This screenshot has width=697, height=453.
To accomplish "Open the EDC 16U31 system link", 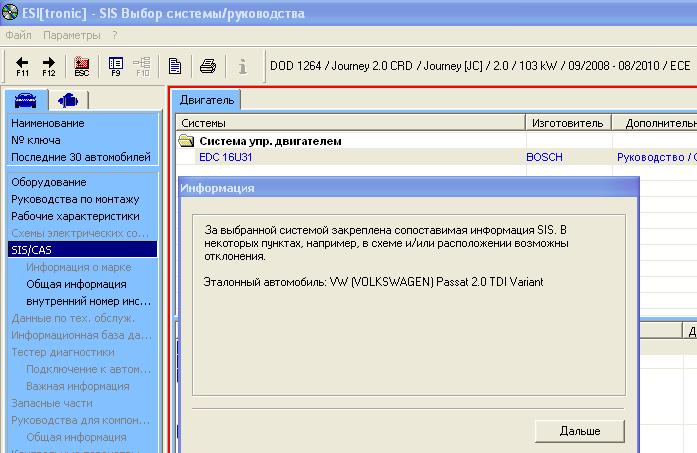I will click(x=225, y=157).
